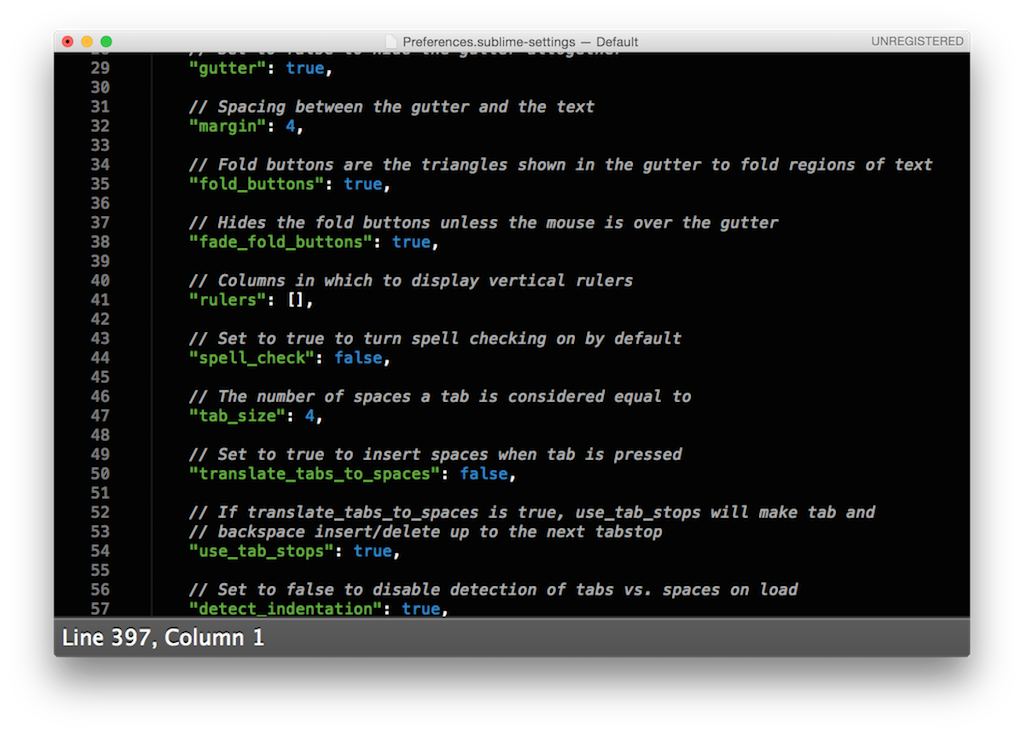The image size is (1024, 734).
Task: Toggle "fade_fold_buttons" by clicking its true value
Action: coord(413,242)
